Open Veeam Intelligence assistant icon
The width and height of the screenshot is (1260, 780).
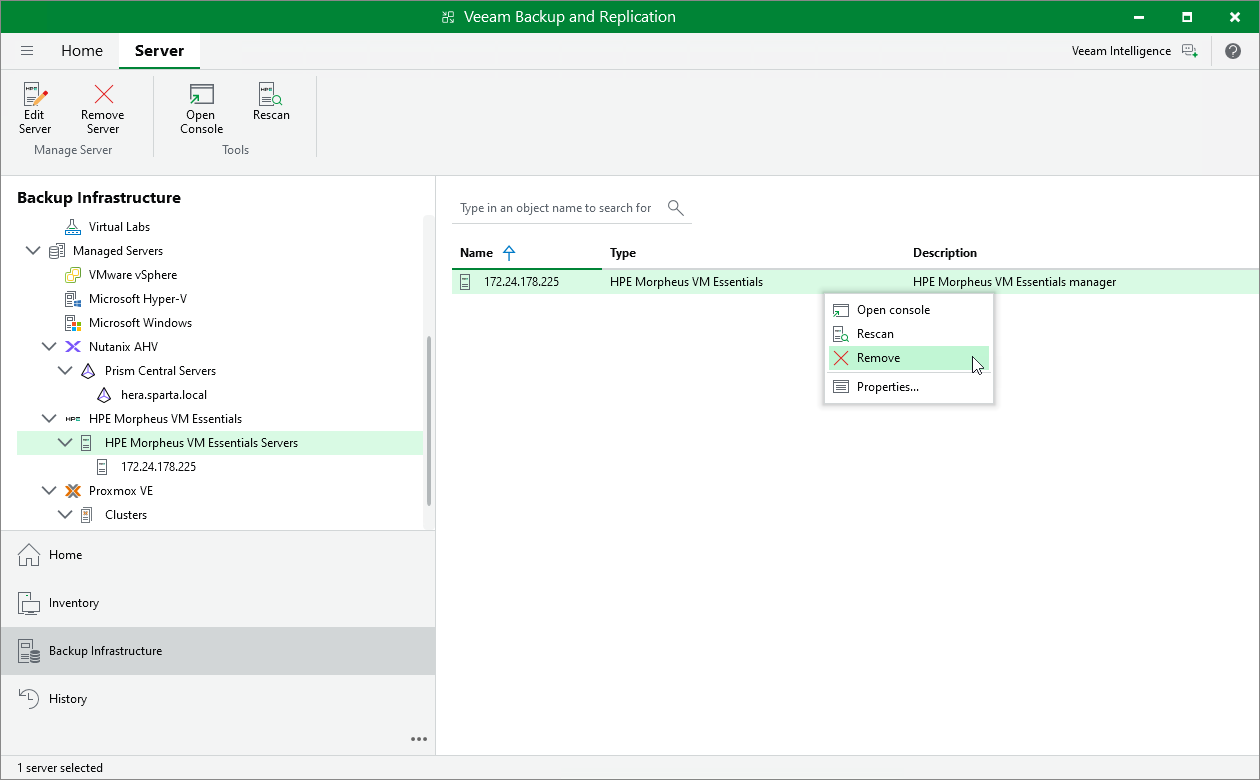pyautogui.click(x=1189, y=51)
